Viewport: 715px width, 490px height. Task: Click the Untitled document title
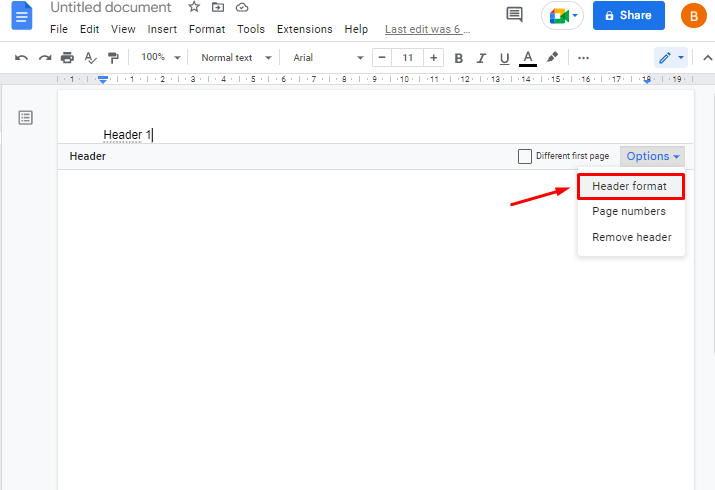point(111,7)
